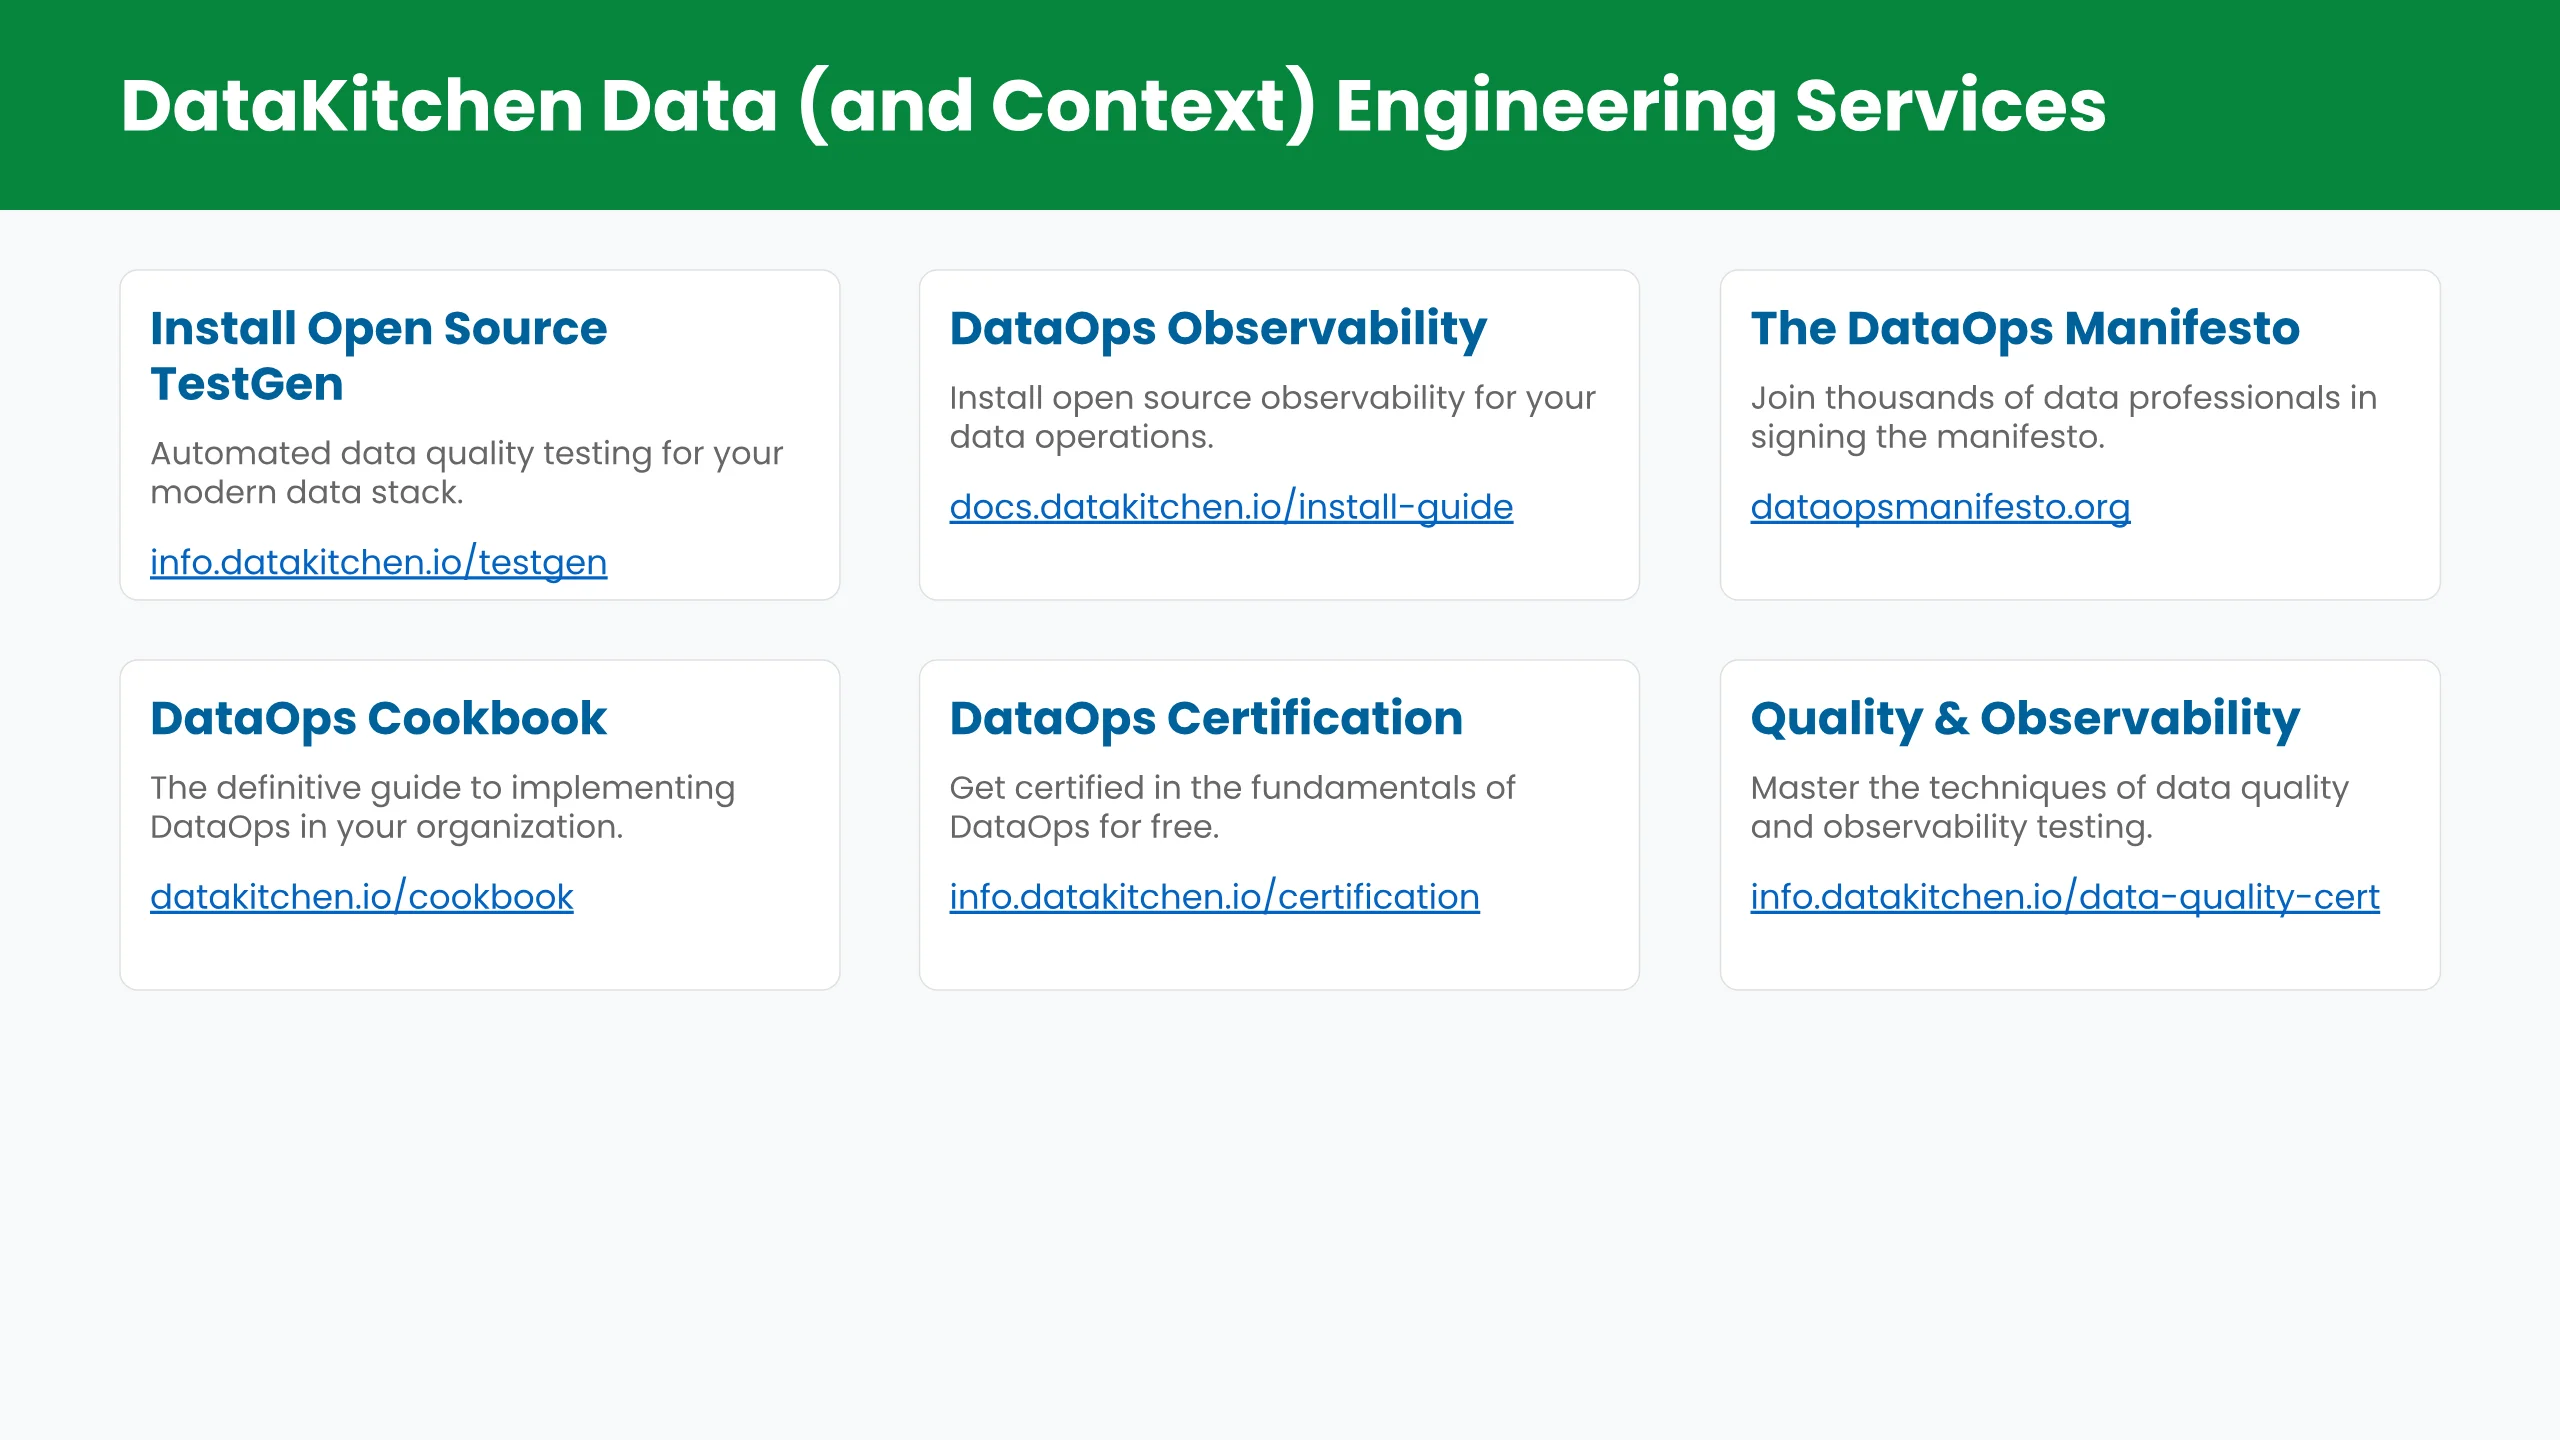
Task: Click the master the techniques description text
Action: point(2049,807)
